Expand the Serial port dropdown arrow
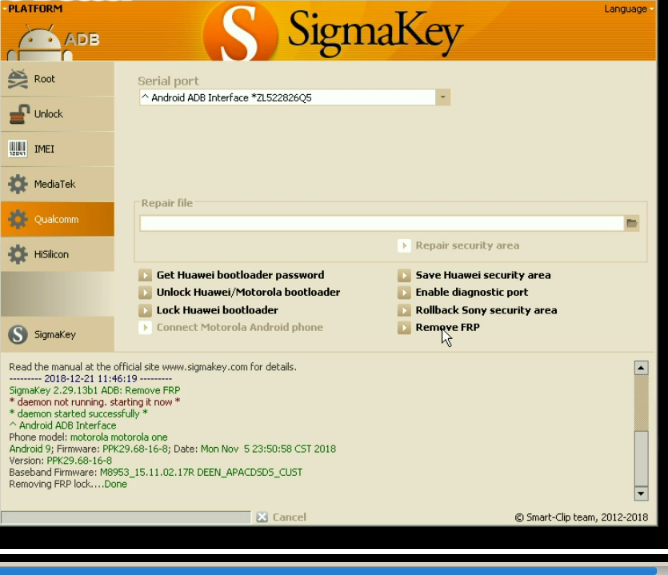 coord(443,98)
